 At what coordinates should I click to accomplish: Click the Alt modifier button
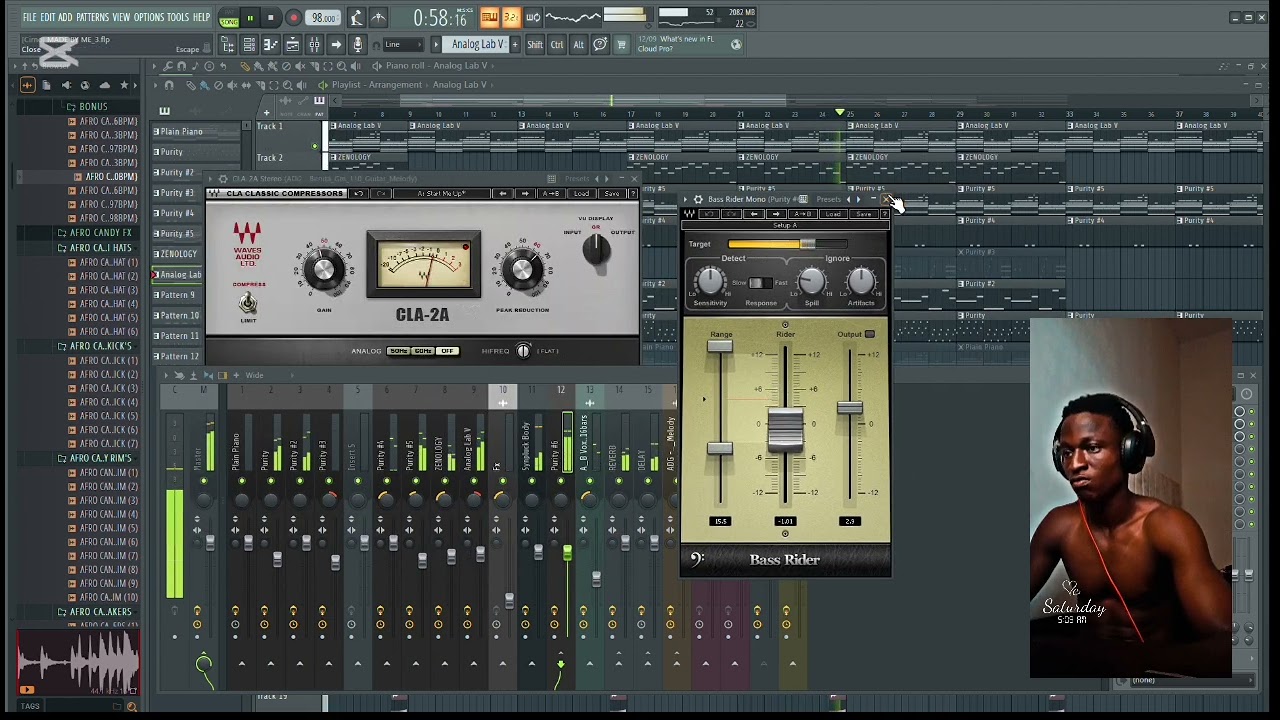point(578,44)
